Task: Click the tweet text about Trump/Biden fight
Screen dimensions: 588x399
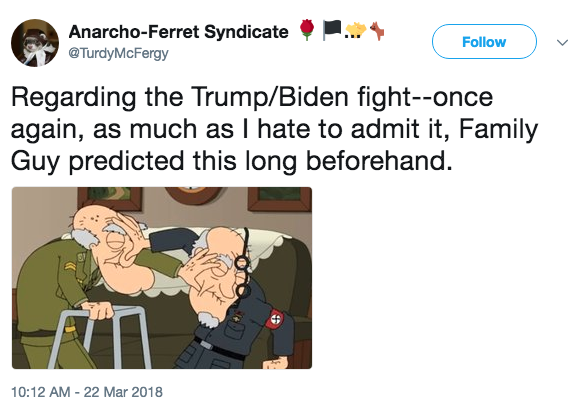Action: 274,129
